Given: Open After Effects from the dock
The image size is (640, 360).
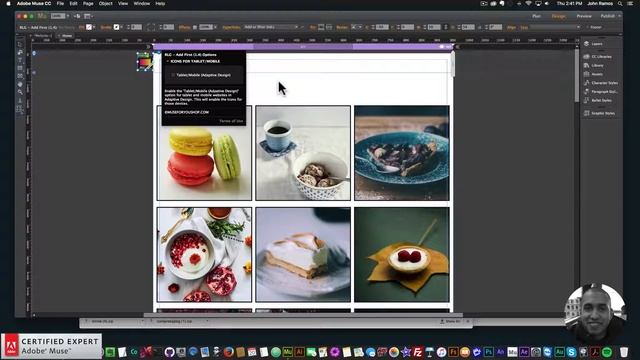Looking at the screenshot, I should coord(524,352).
